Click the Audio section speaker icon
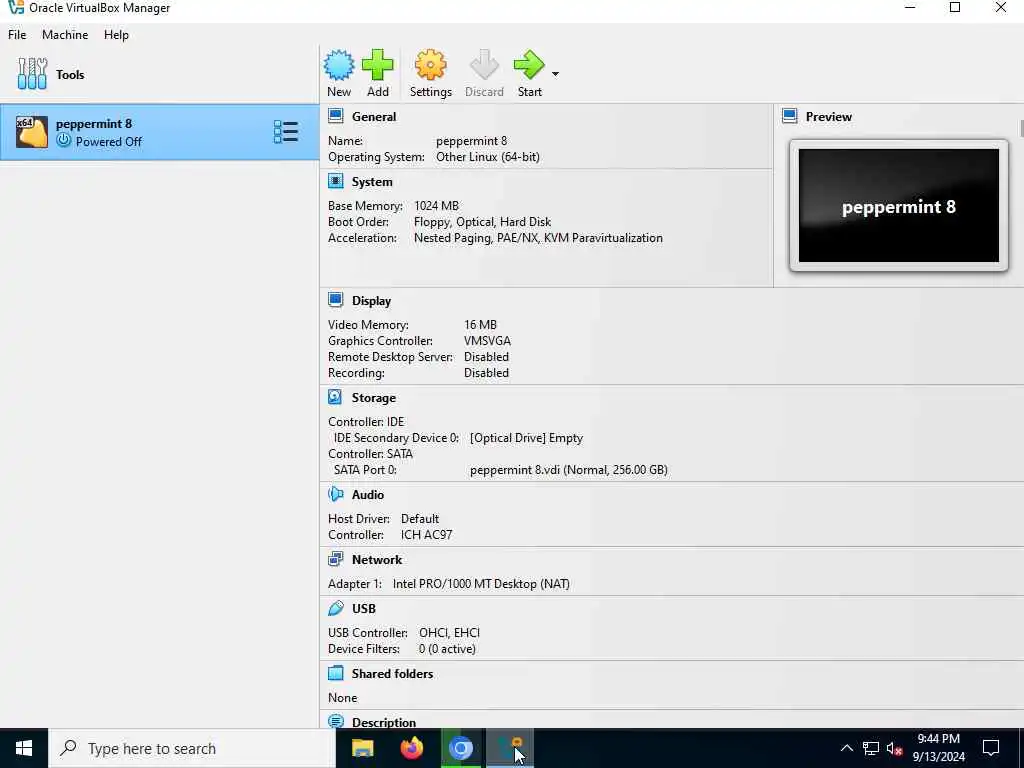 (336, 494)
